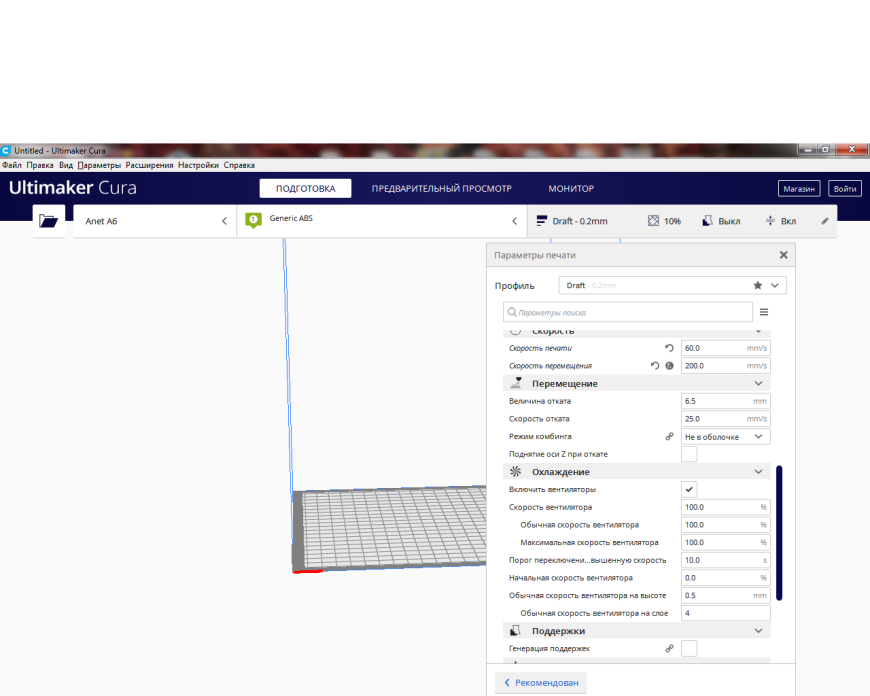Viewport: 870px width, 696px height.
Task: Toggle Включить вентиляторы checkbox
Action: 689,490
